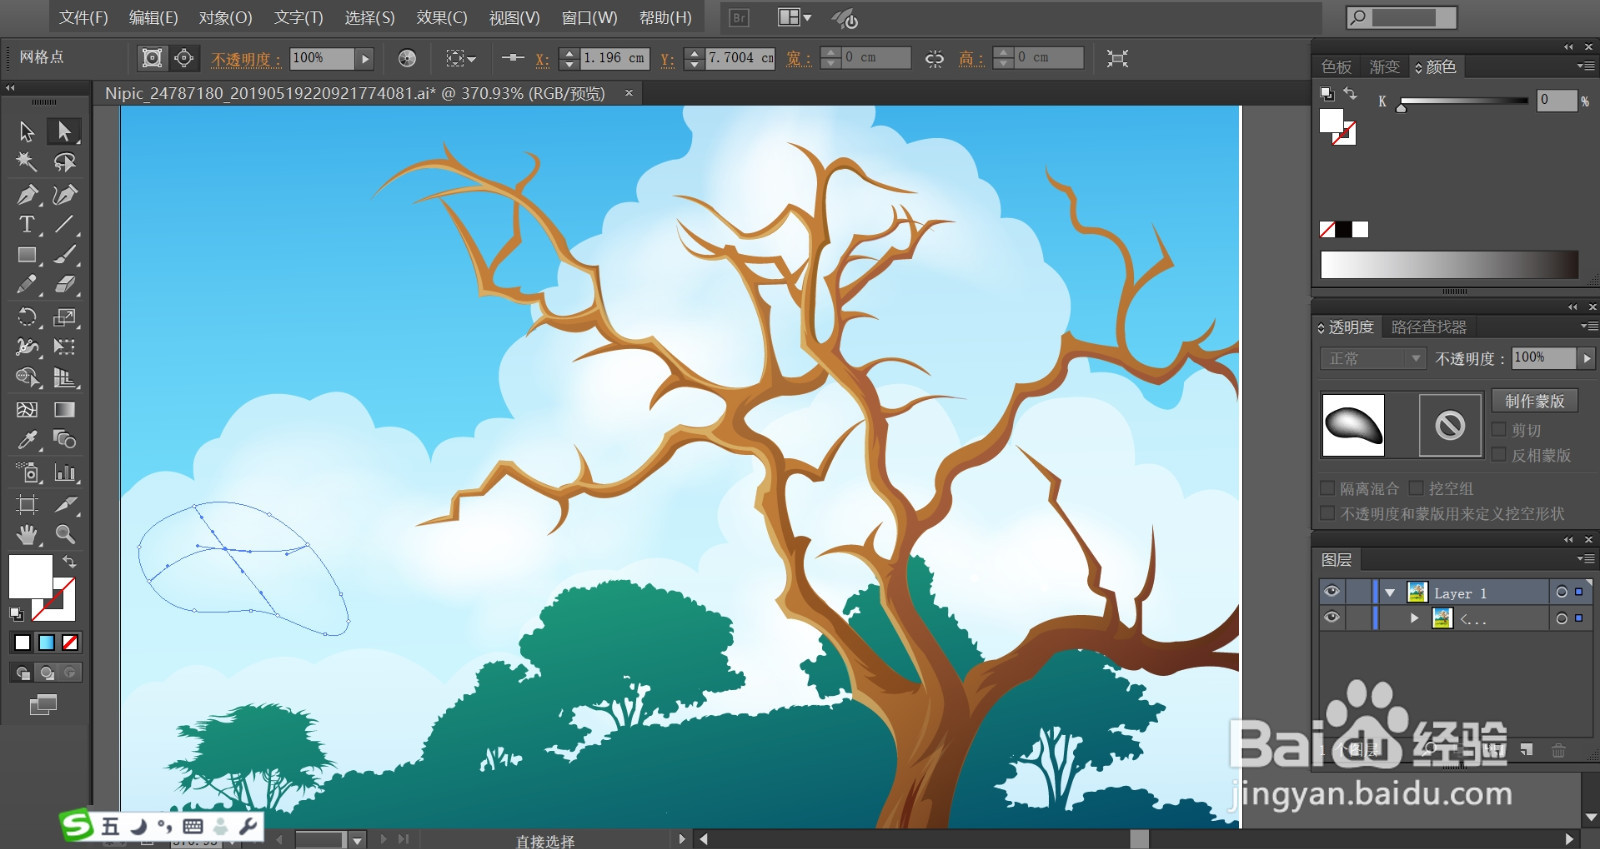This screenshot has height=849, width=1600.
Task: Select the Pen tool
Action: tap(27, 194)
